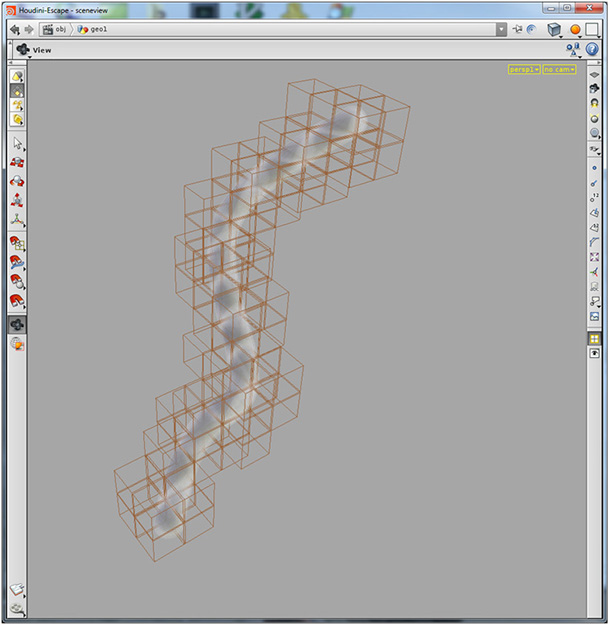The height and width of the screenshot is (625, 610).
Task: Expand the path bar history dropdown arrow
Action: click(502, 29)
